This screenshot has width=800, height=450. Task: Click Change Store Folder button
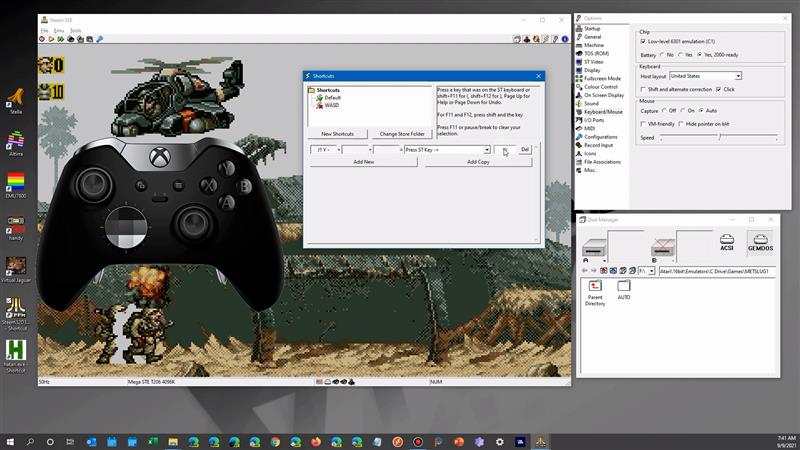click(x=402, y=134)
